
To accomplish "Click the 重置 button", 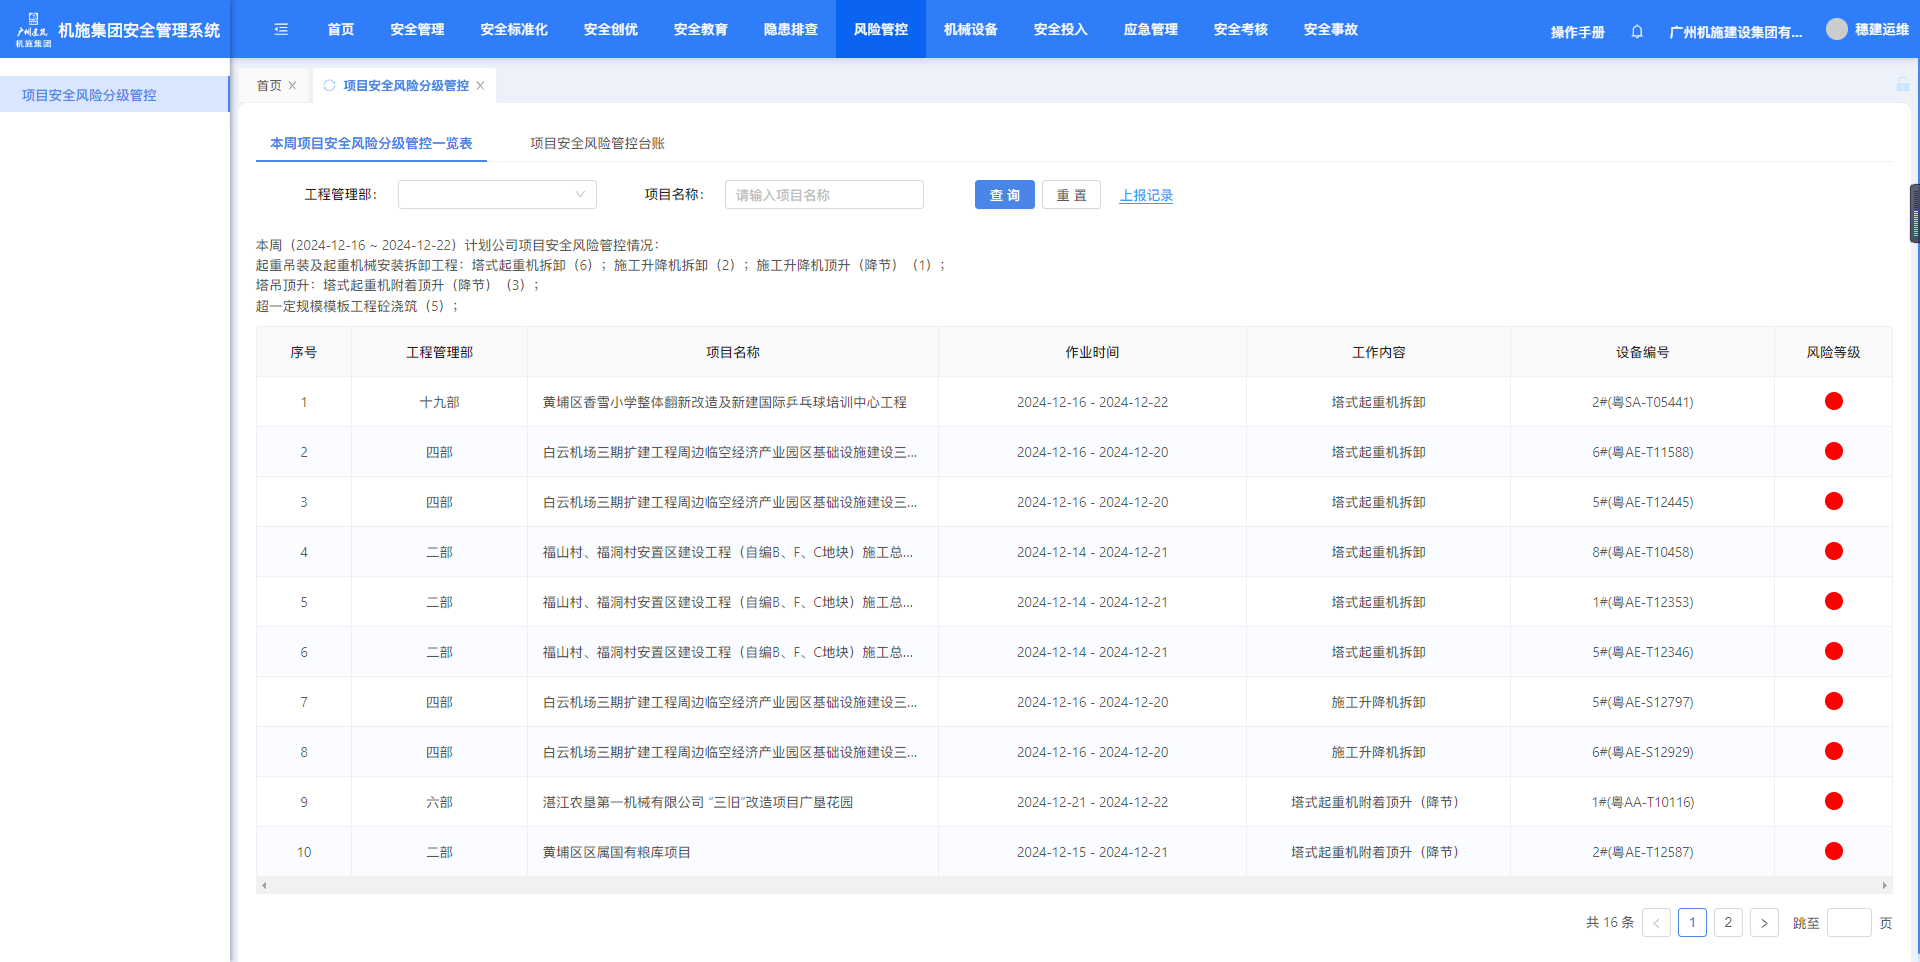I will click(x=1071, y=195).
